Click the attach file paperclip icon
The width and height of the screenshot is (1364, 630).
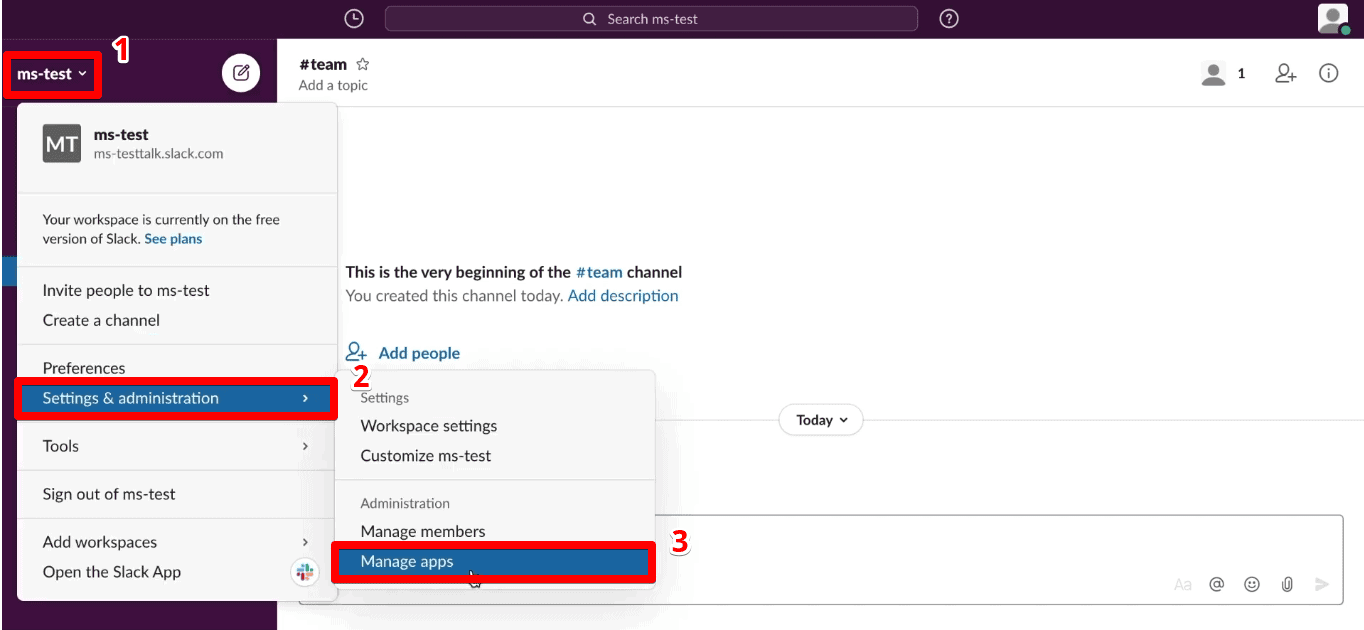tap(1287, 584)
